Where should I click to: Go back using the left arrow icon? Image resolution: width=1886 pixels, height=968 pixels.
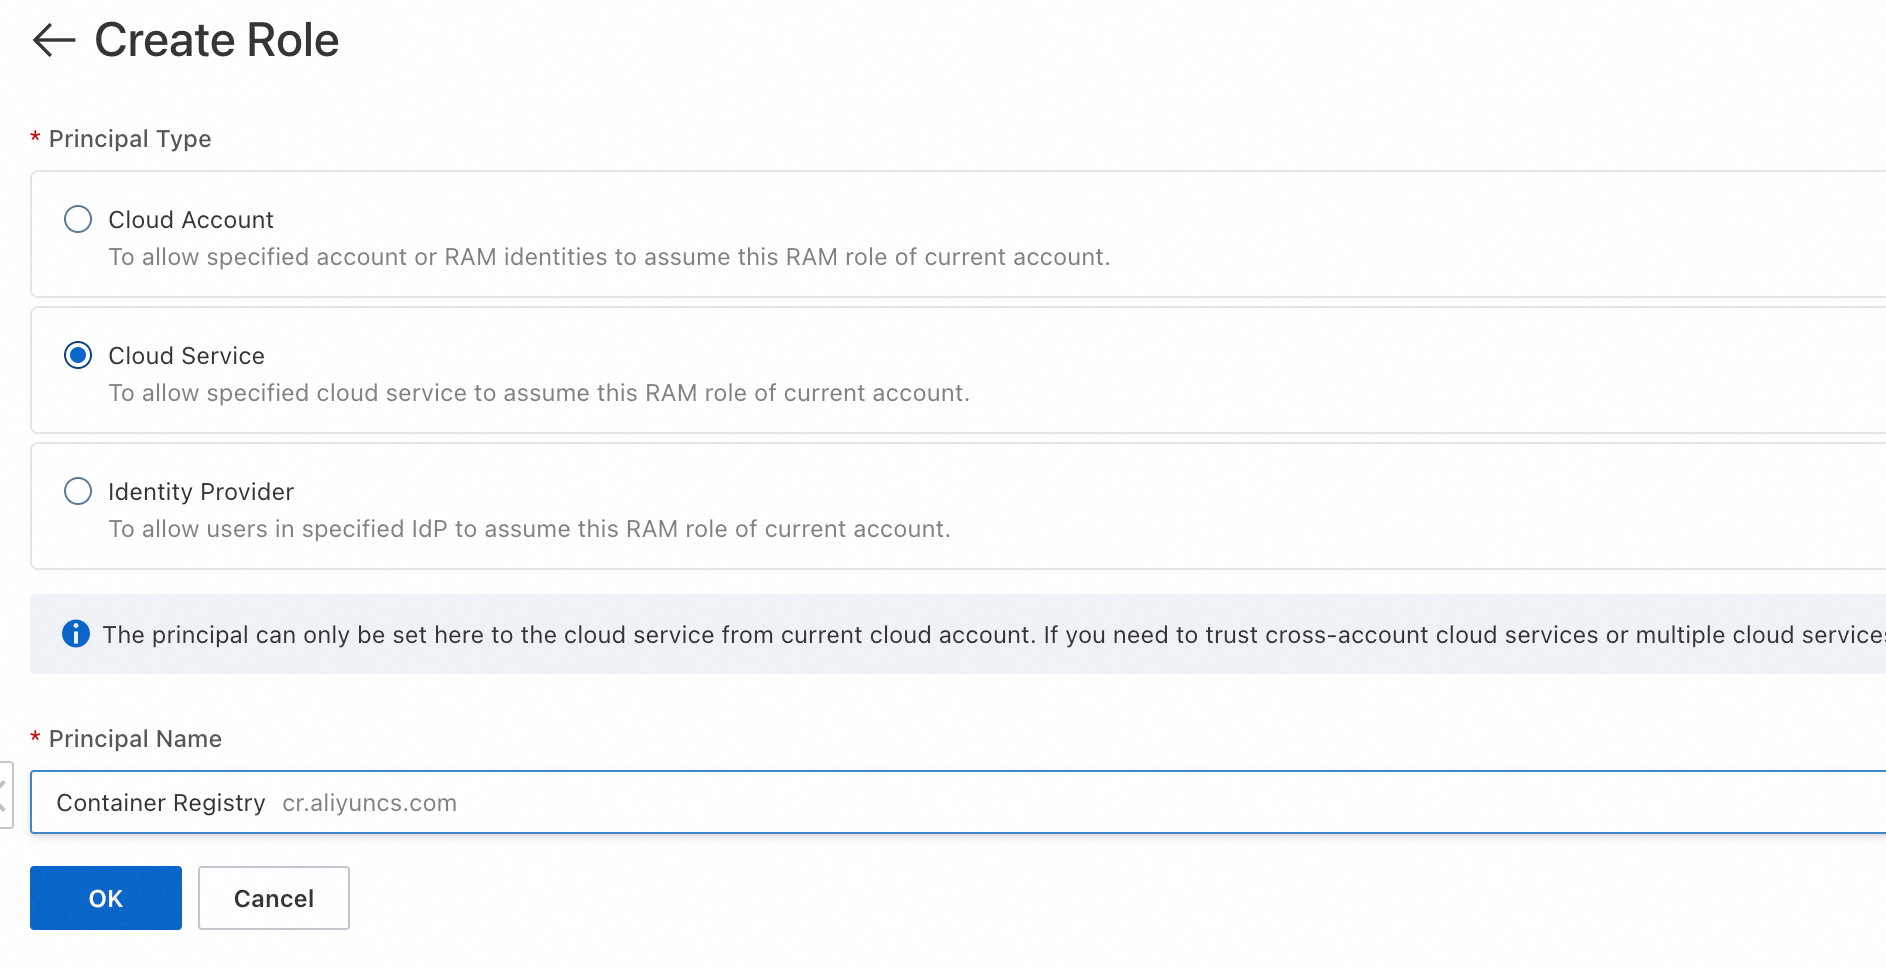click(54, 40)
